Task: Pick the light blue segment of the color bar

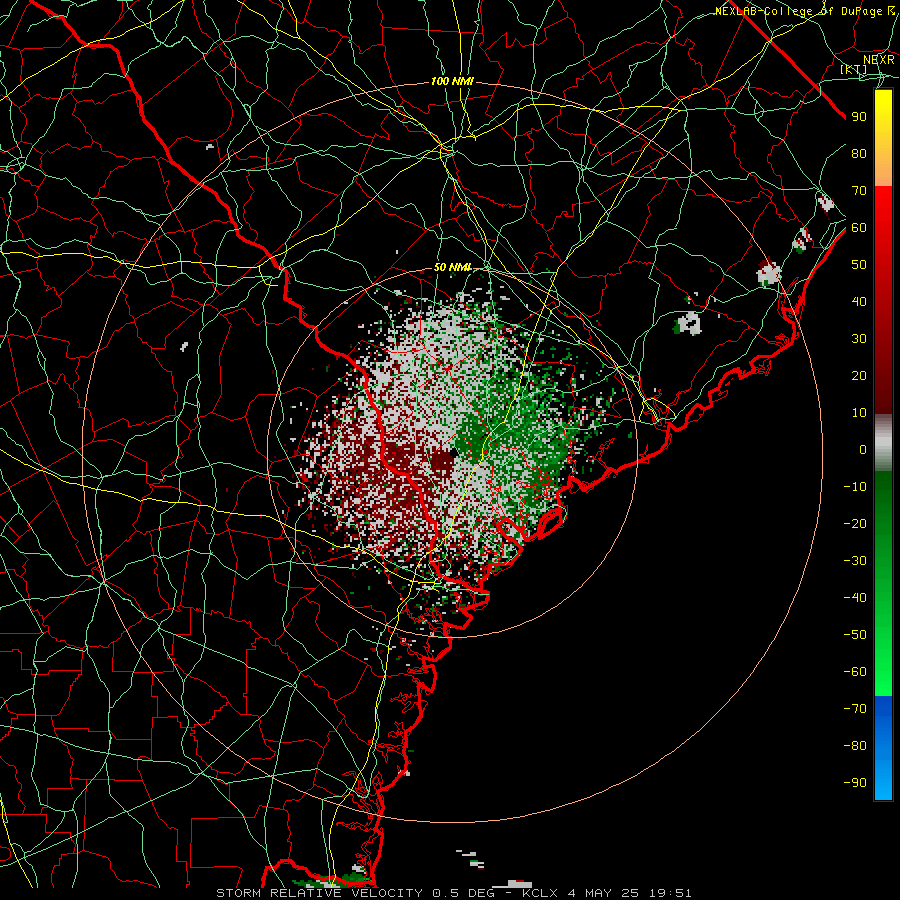Action: (x=883, y=778)
